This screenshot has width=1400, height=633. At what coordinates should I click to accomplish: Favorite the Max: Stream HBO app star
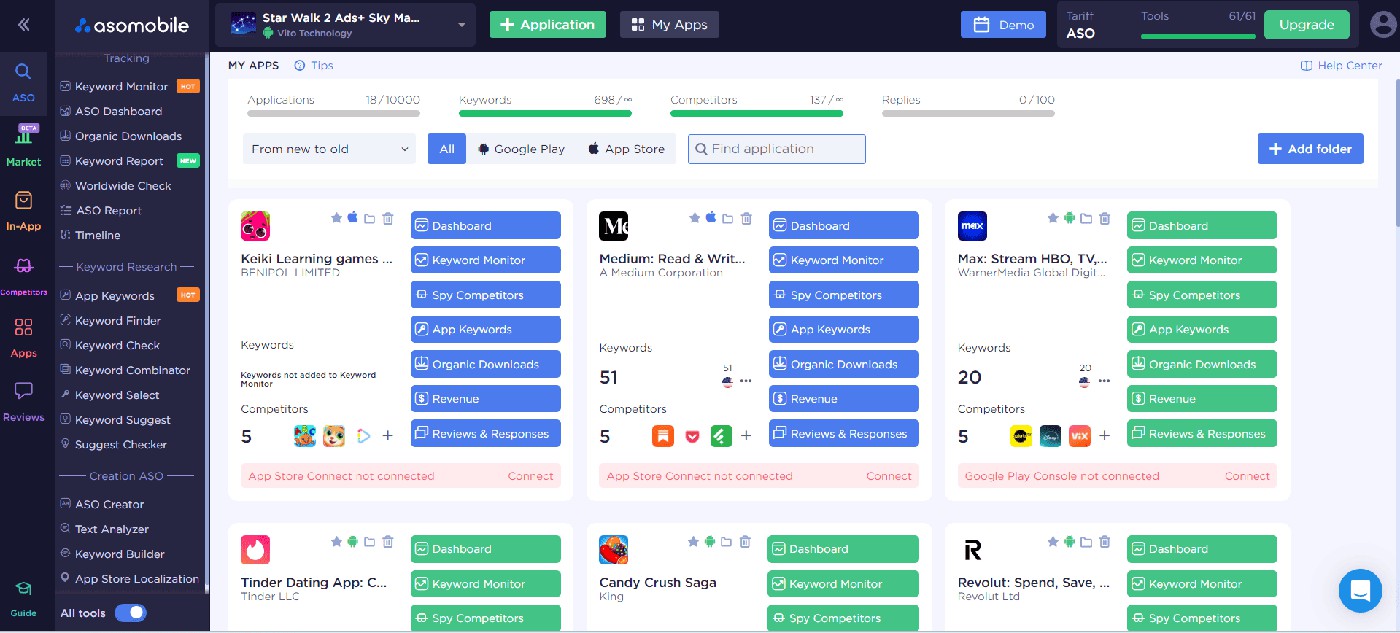tap(1053, 218)
